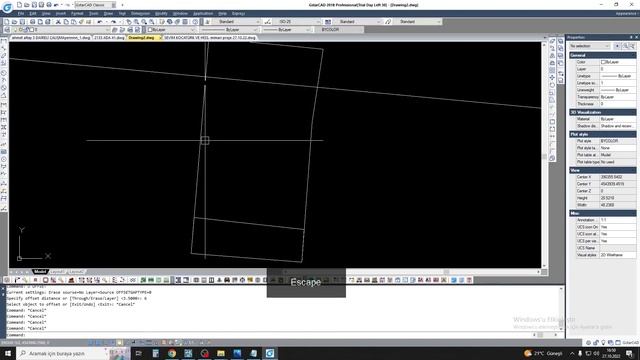Open the Draw menu
The image size is (640, 360).
click(x=108, y=13)
